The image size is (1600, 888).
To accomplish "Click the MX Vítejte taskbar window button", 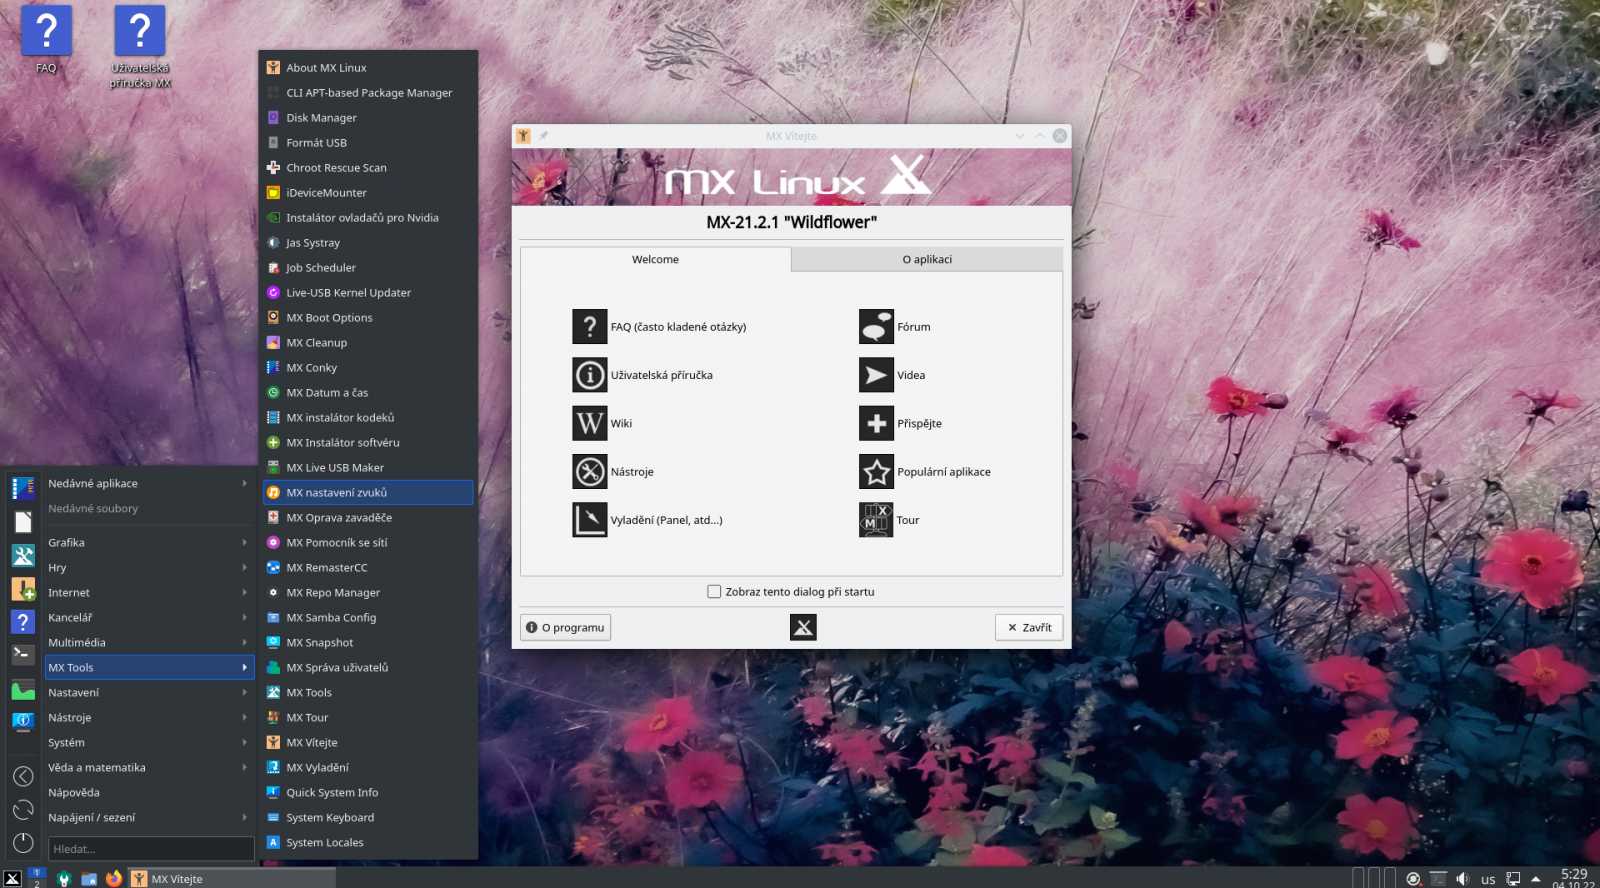I will (x=232, y=878).
